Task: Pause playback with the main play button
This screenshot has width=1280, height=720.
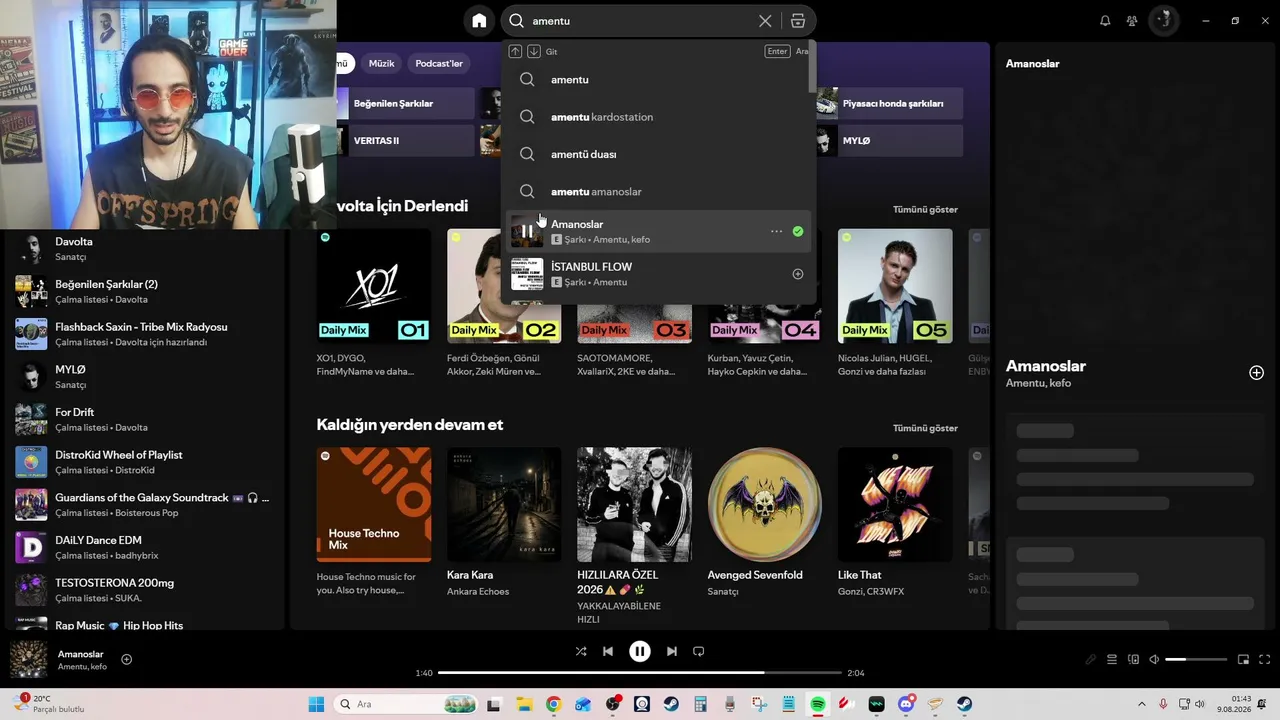Action: click(640, 651)
